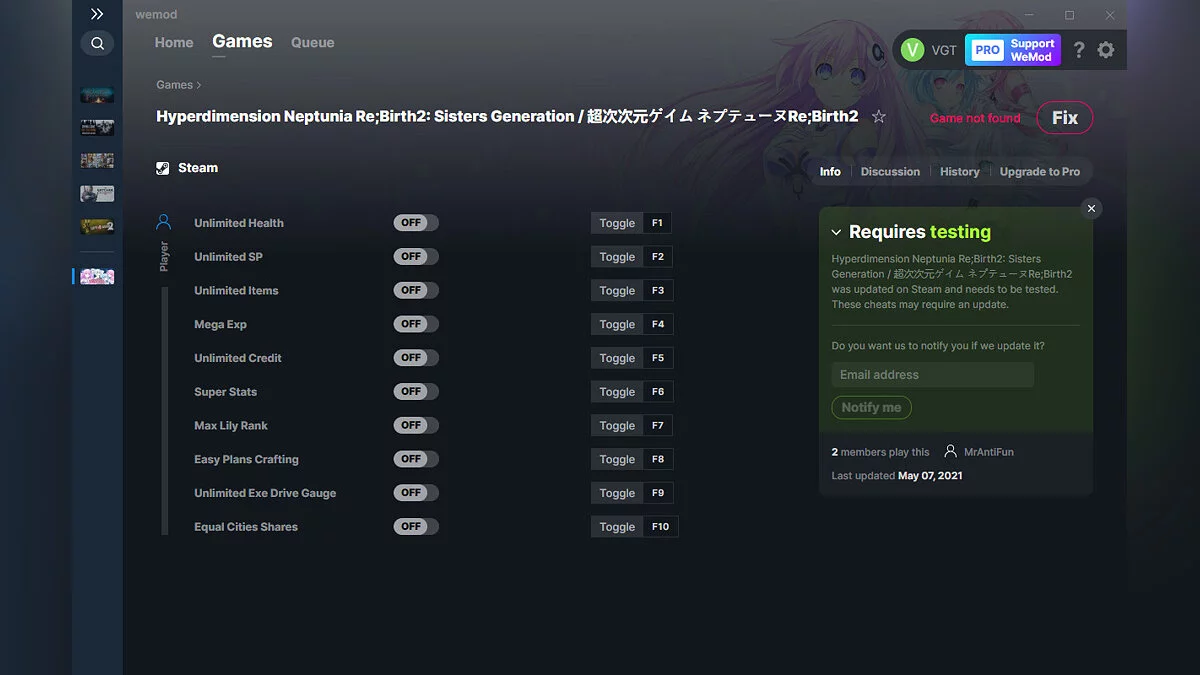Image resolution: width=1200 pixels, height=675 pixels.
Task: Open MrAntiFun author profile icon
Action: (x=951, y=452)
